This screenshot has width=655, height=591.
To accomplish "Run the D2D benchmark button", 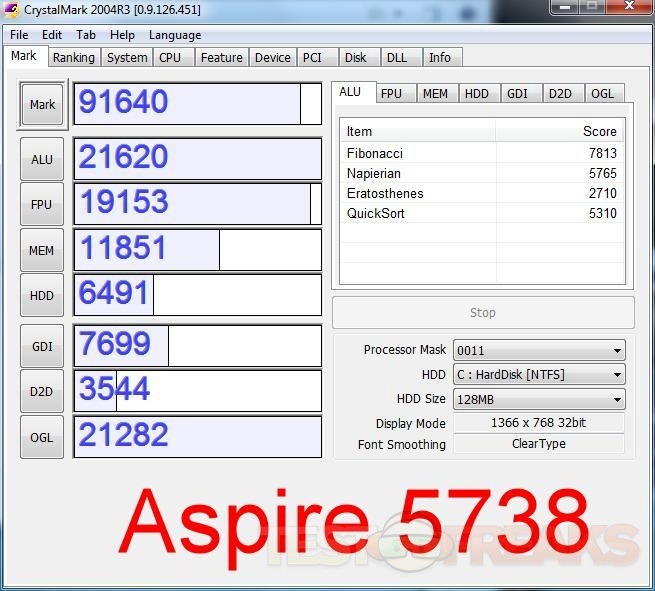I will click(x=42, y=391).
